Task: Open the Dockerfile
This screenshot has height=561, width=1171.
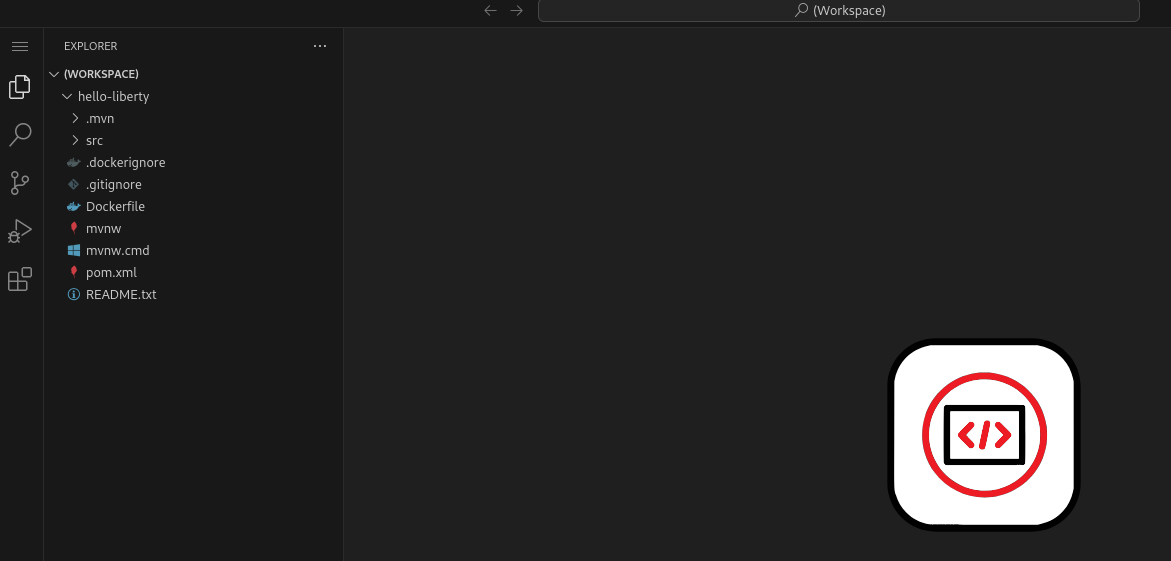Action: (x=193, y=206)
